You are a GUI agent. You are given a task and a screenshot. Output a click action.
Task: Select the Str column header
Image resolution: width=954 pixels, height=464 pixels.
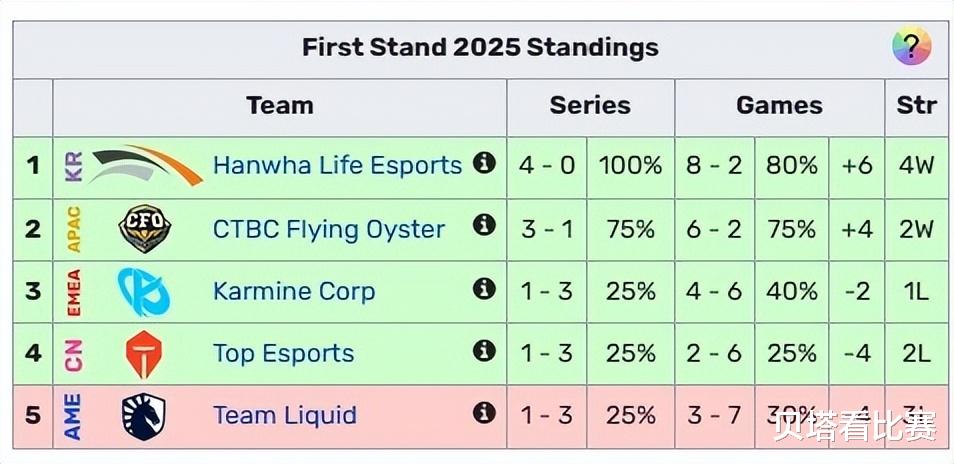[x=916, y=106]
